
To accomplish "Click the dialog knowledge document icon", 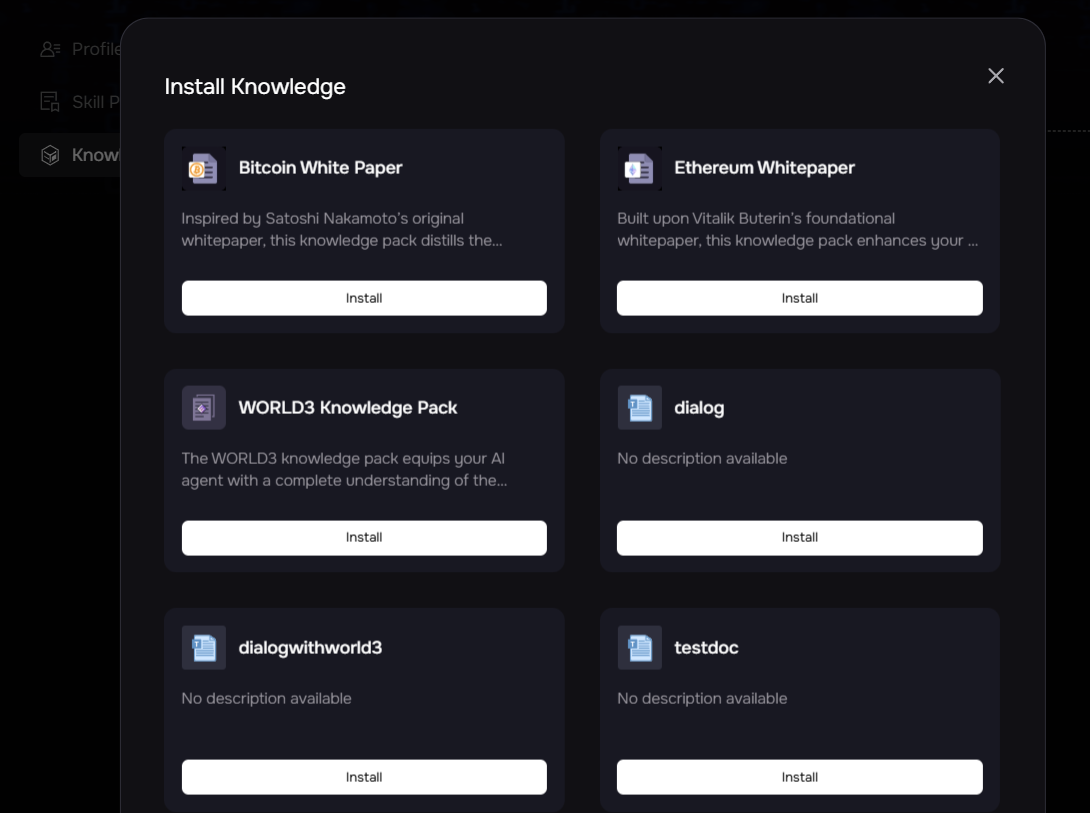I will (639, 408).
